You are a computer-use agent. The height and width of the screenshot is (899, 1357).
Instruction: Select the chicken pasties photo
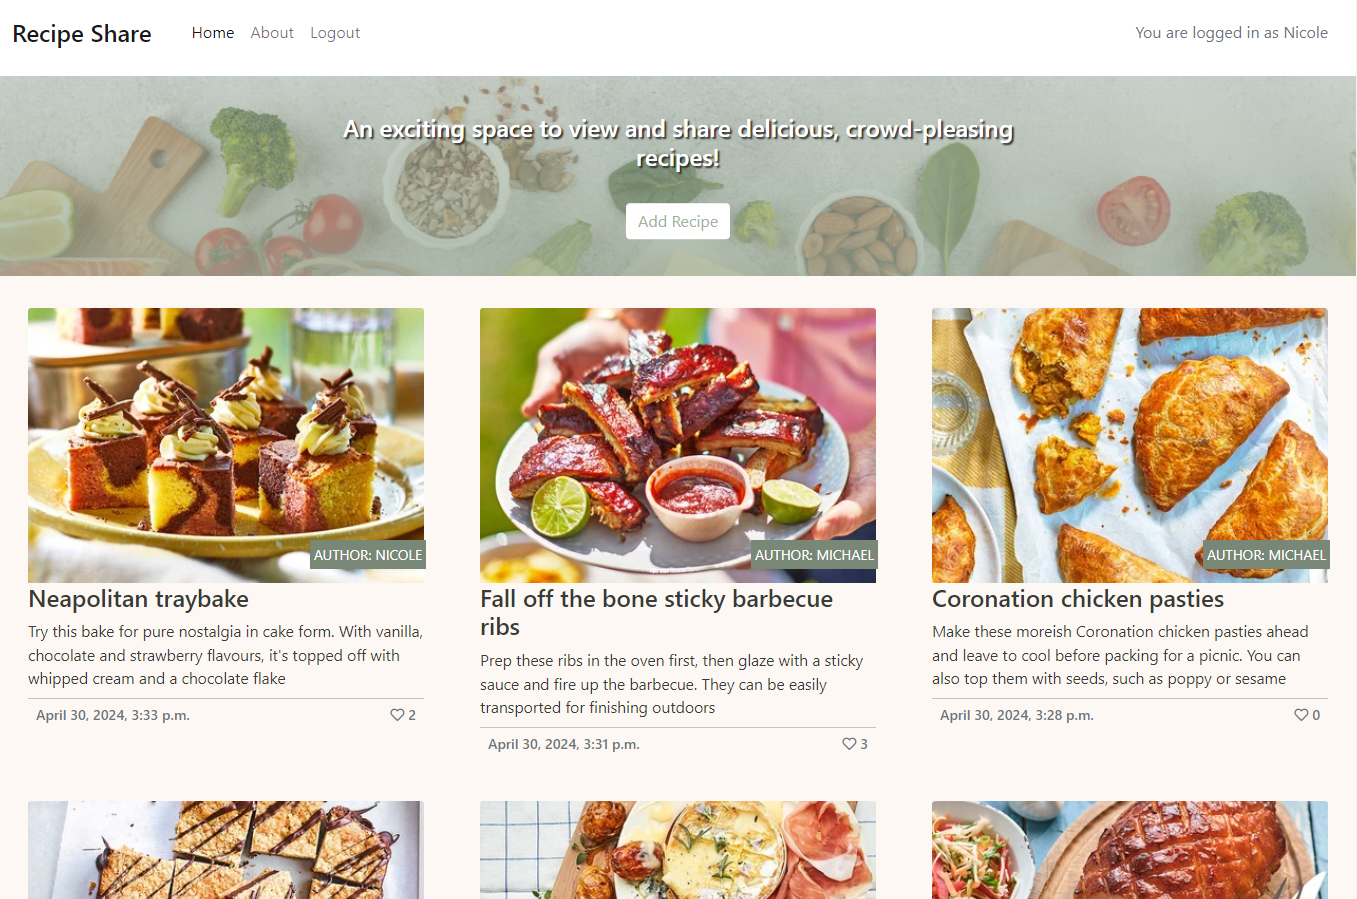[1130, 445]
